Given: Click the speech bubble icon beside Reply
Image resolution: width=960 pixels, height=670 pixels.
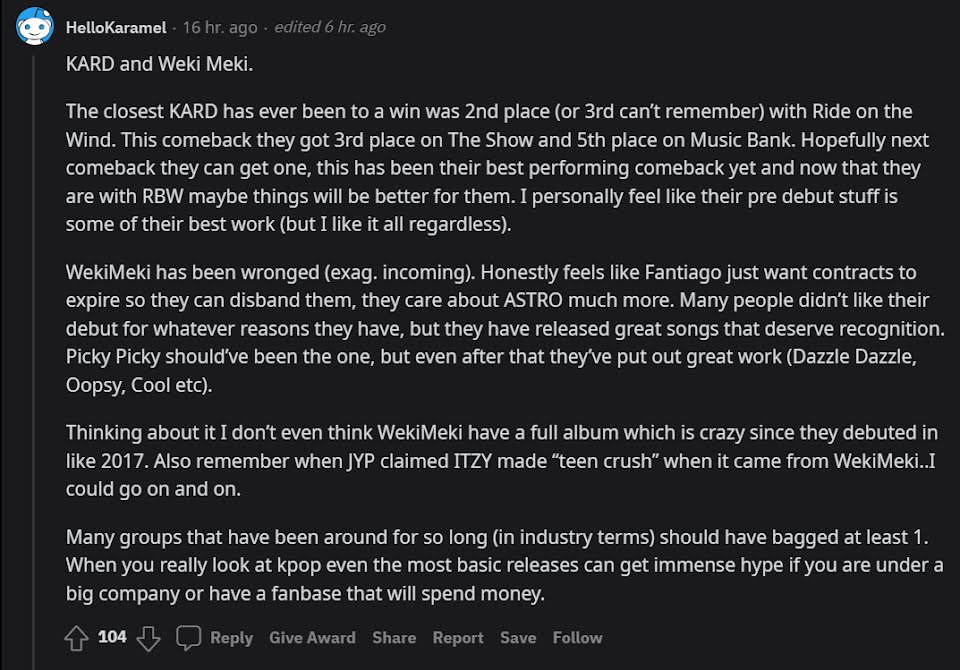Looking at the screenshot, I should tap(189, 638).
